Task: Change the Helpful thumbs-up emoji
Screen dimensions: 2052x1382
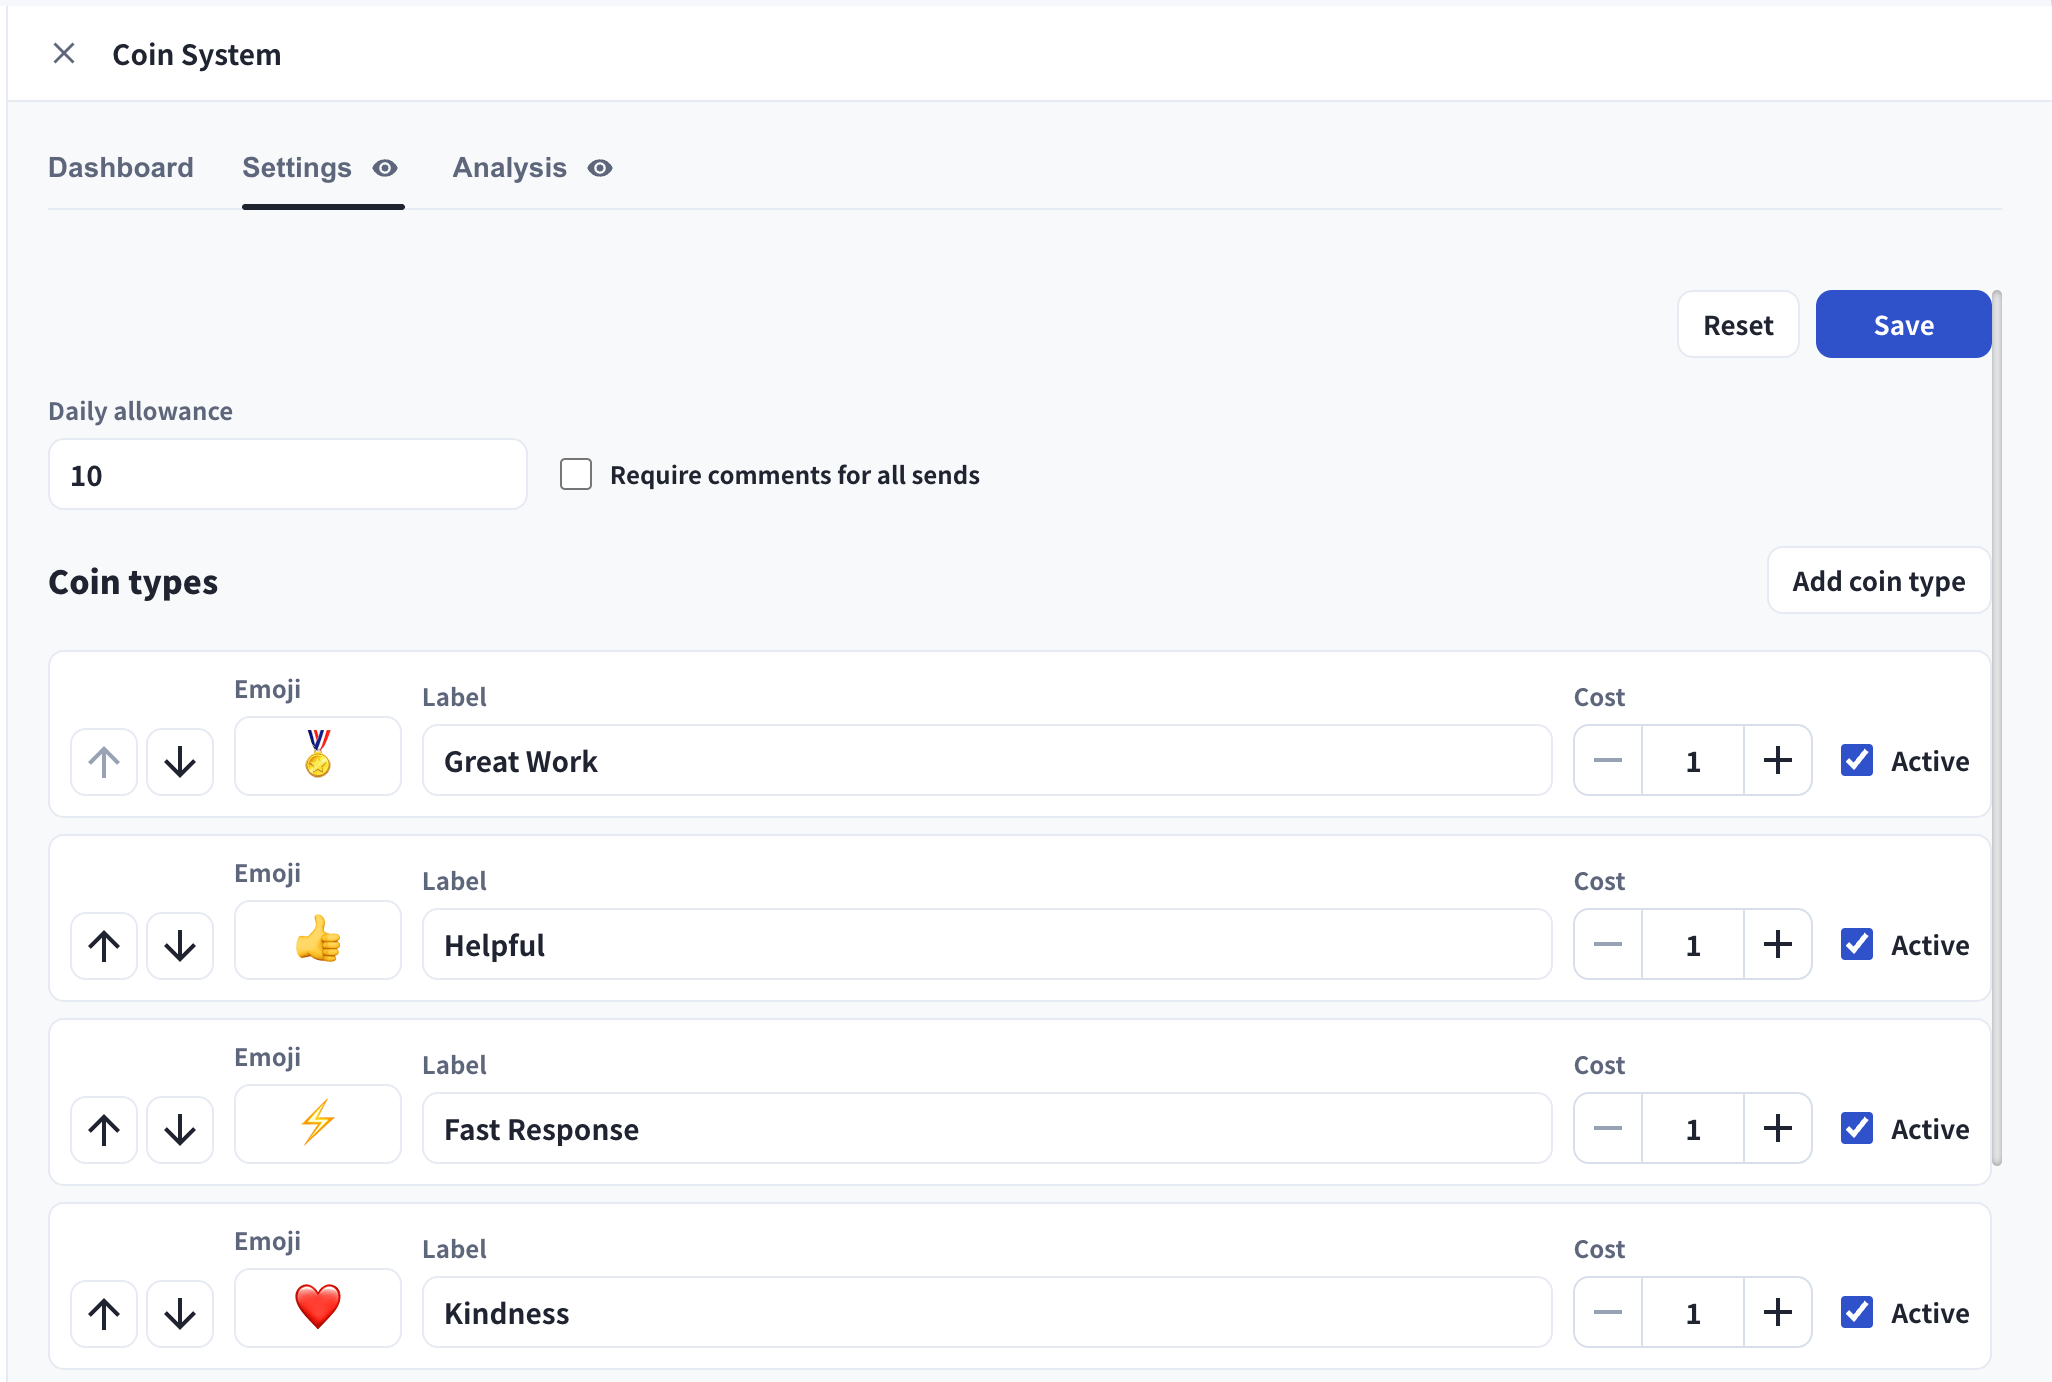Action: (x=318, y=940)
